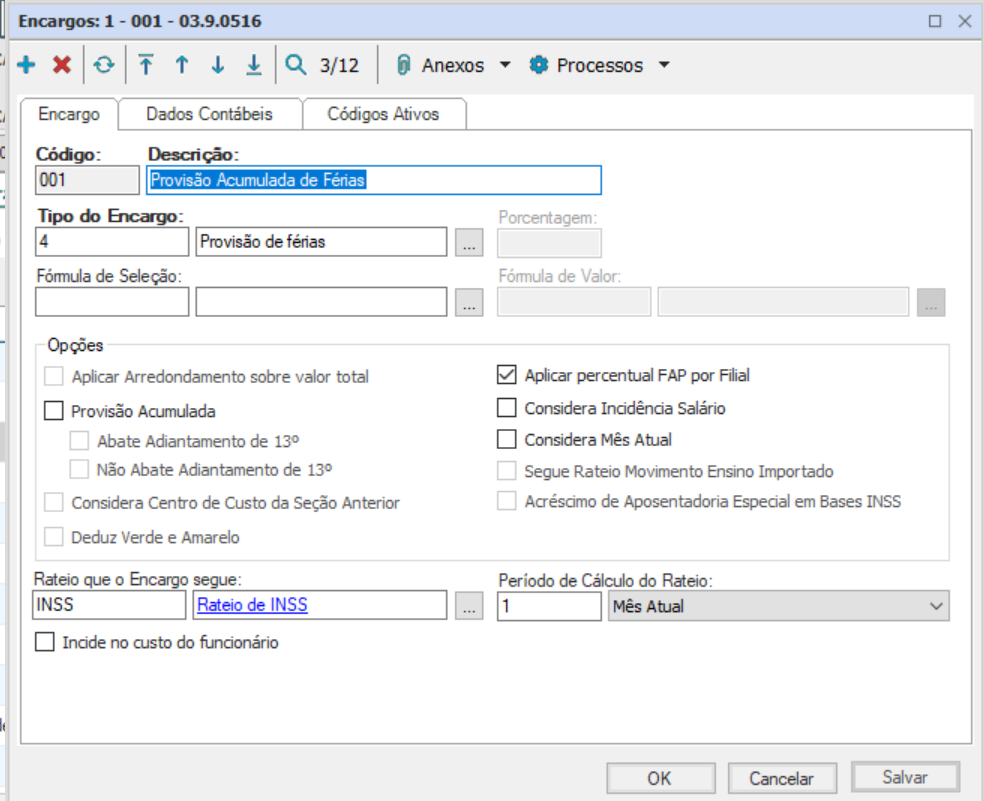The height and width of the screenshot is (801, 984).
Task: Toggle Abate Adiantamento de 13º checkbox
Action: point(79,441)
